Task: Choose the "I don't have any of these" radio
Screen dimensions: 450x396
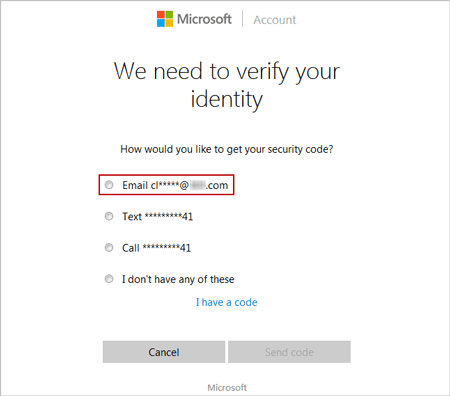Action: click(x=109, y=279)
